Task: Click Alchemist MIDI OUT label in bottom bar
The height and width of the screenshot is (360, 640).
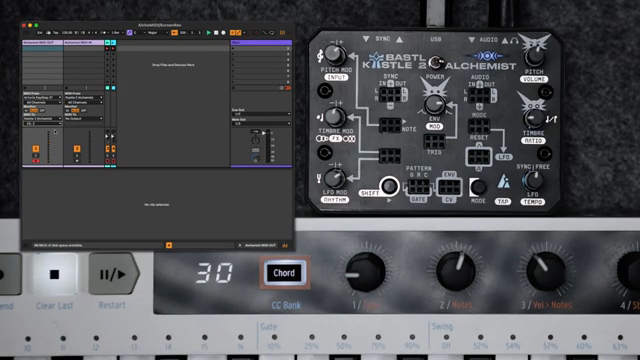Action: tap(260, 245)
